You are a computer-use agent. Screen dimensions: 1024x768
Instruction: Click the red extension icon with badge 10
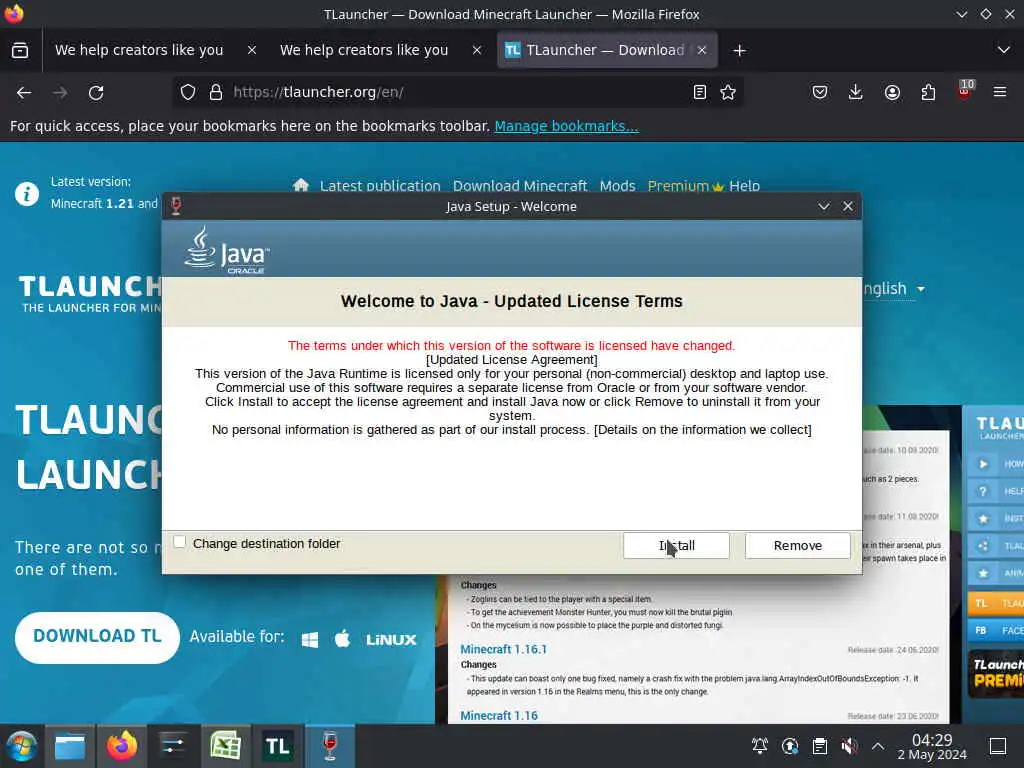(x=965, y=90)
